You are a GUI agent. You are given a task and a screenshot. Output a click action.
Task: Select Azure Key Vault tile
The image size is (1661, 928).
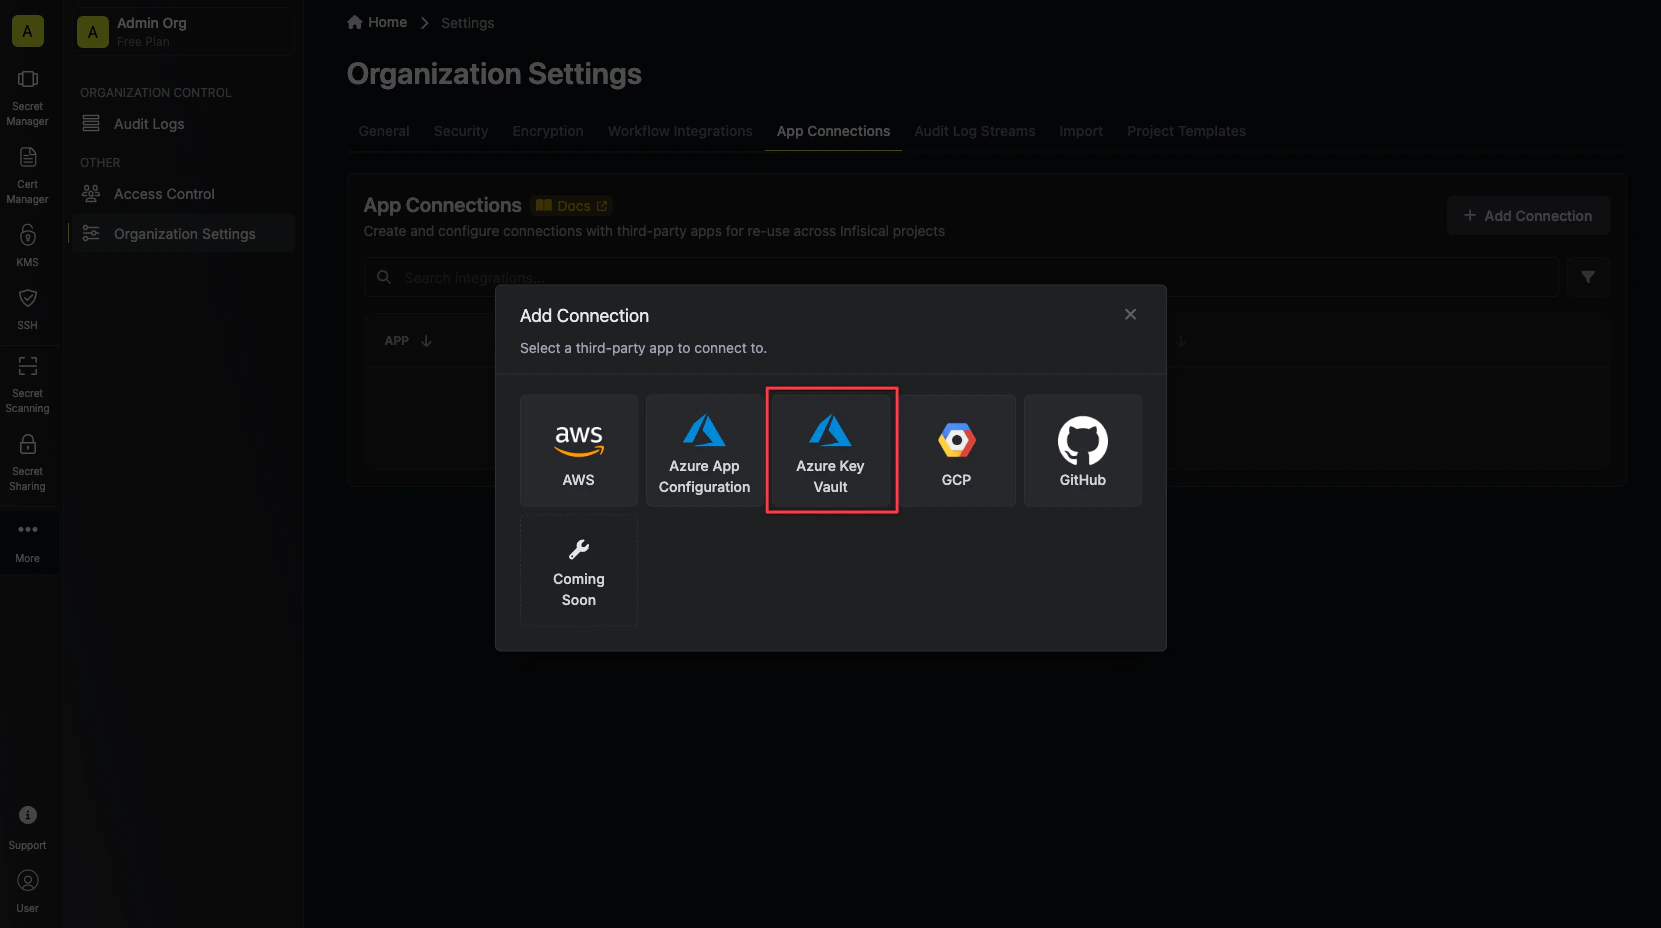point(831,450)
